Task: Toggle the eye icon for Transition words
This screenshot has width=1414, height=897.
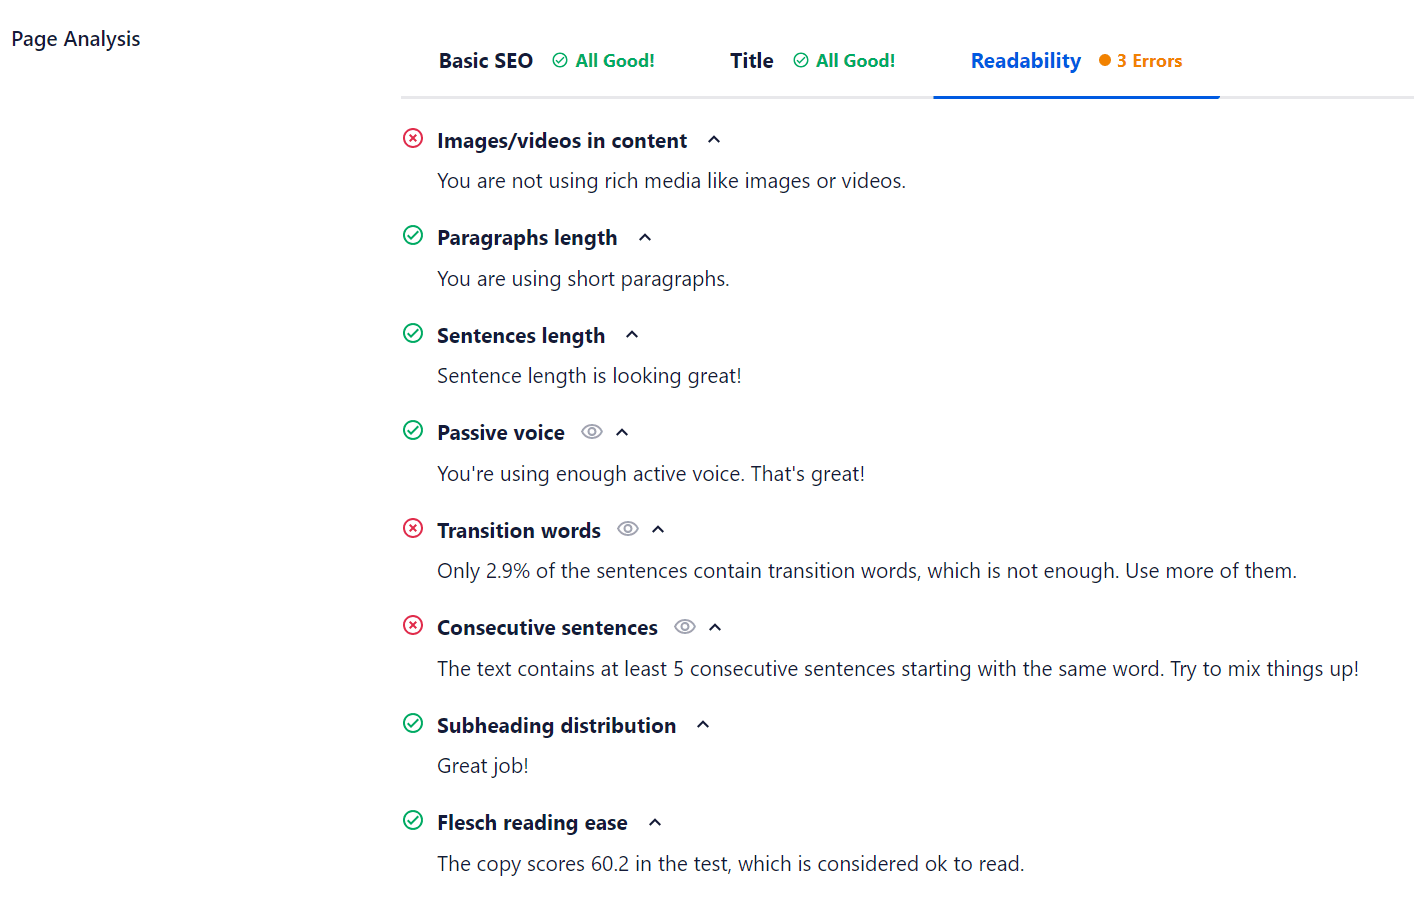Action: pyautogui.click(x=627, y=529)
